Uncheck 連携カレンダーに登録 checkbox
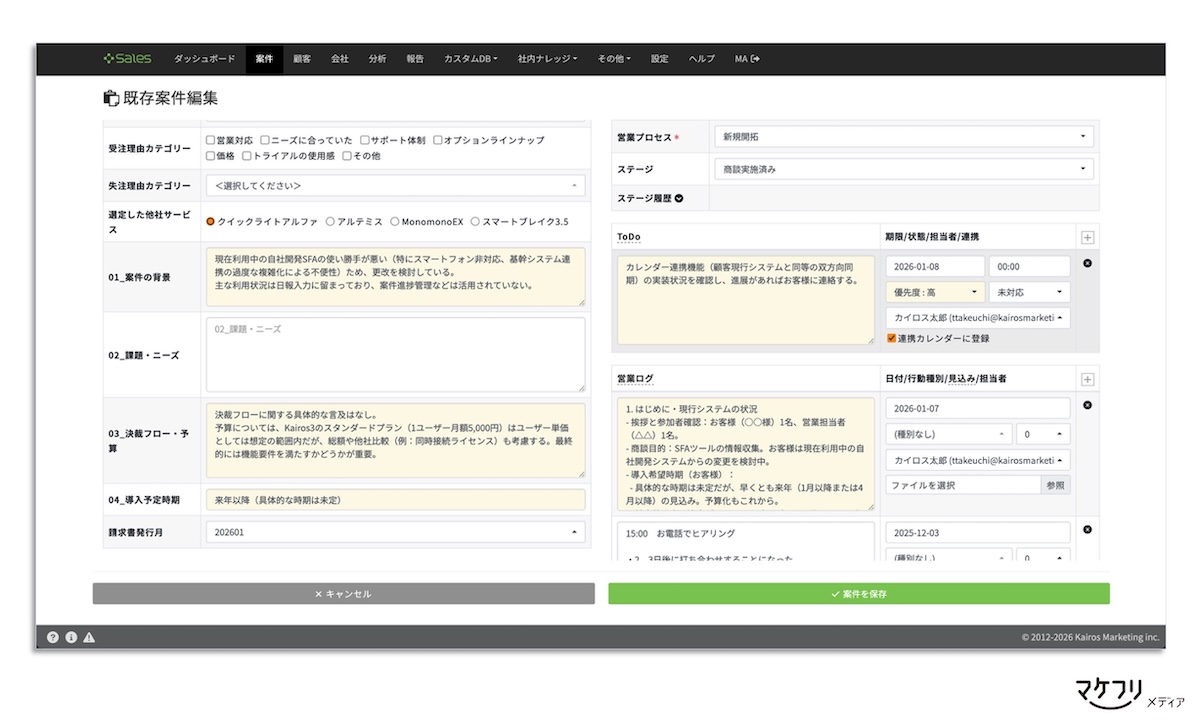 pyautogui.click(x=892, y=338)
